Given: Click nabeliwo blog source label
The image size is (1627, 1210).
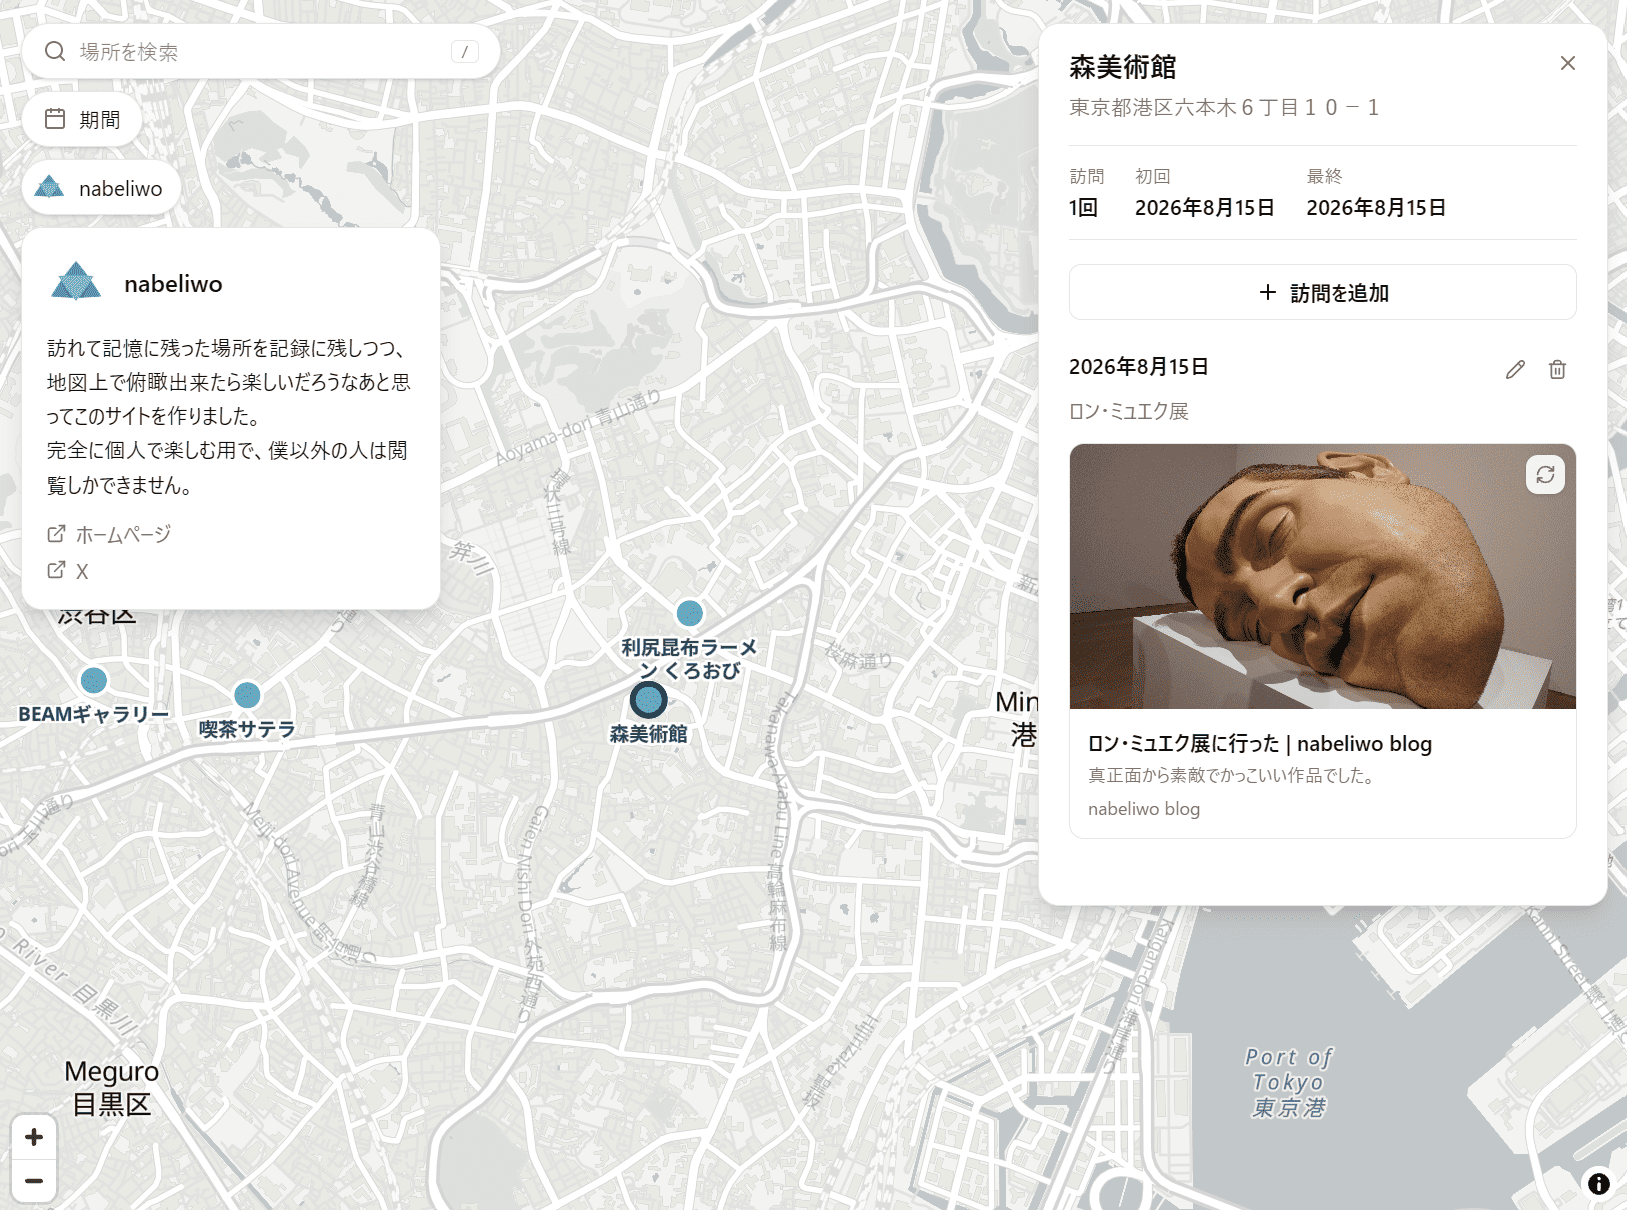Looking at the screenshot, I should coord(1144,809).
